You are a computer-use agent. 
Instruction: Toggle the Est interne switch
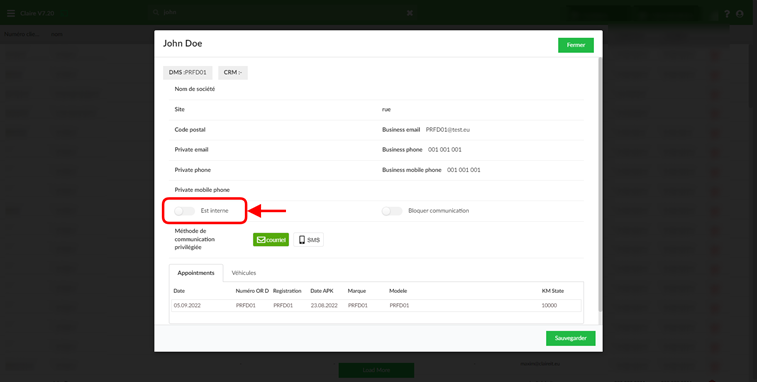(184, 211)
